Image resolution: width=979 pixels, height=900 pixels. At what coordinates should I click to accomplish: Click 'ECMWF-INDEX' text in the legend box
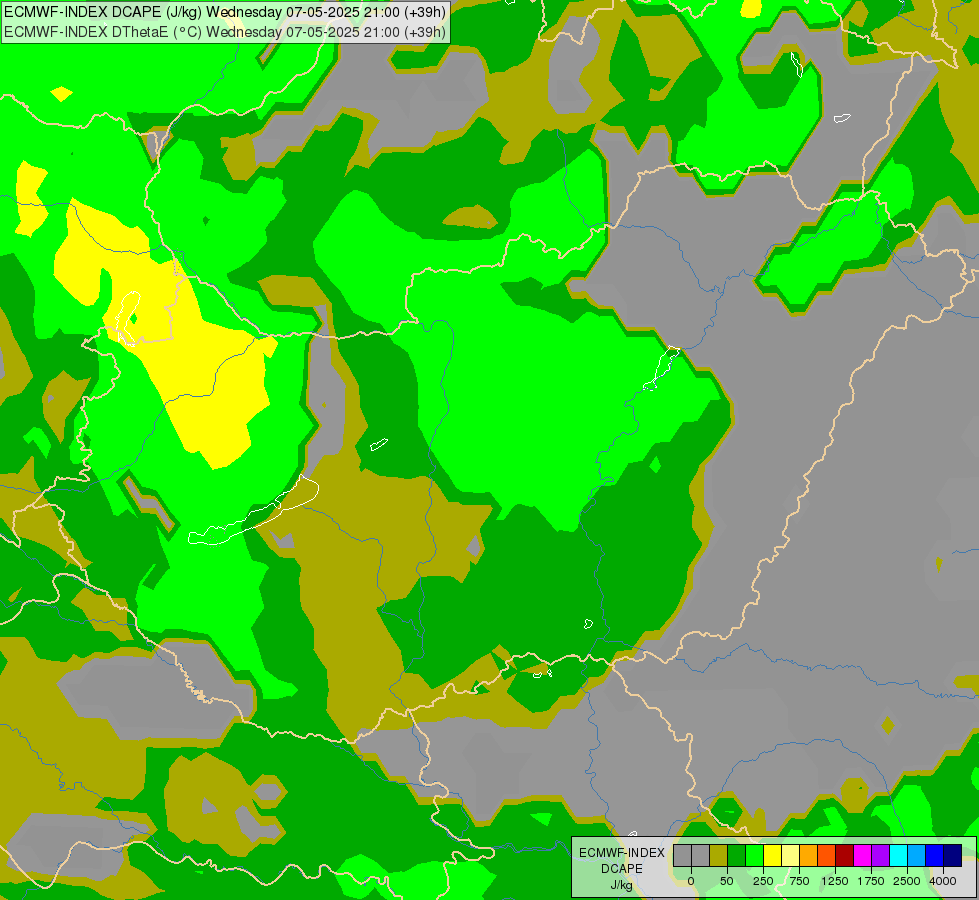point(622,853)
